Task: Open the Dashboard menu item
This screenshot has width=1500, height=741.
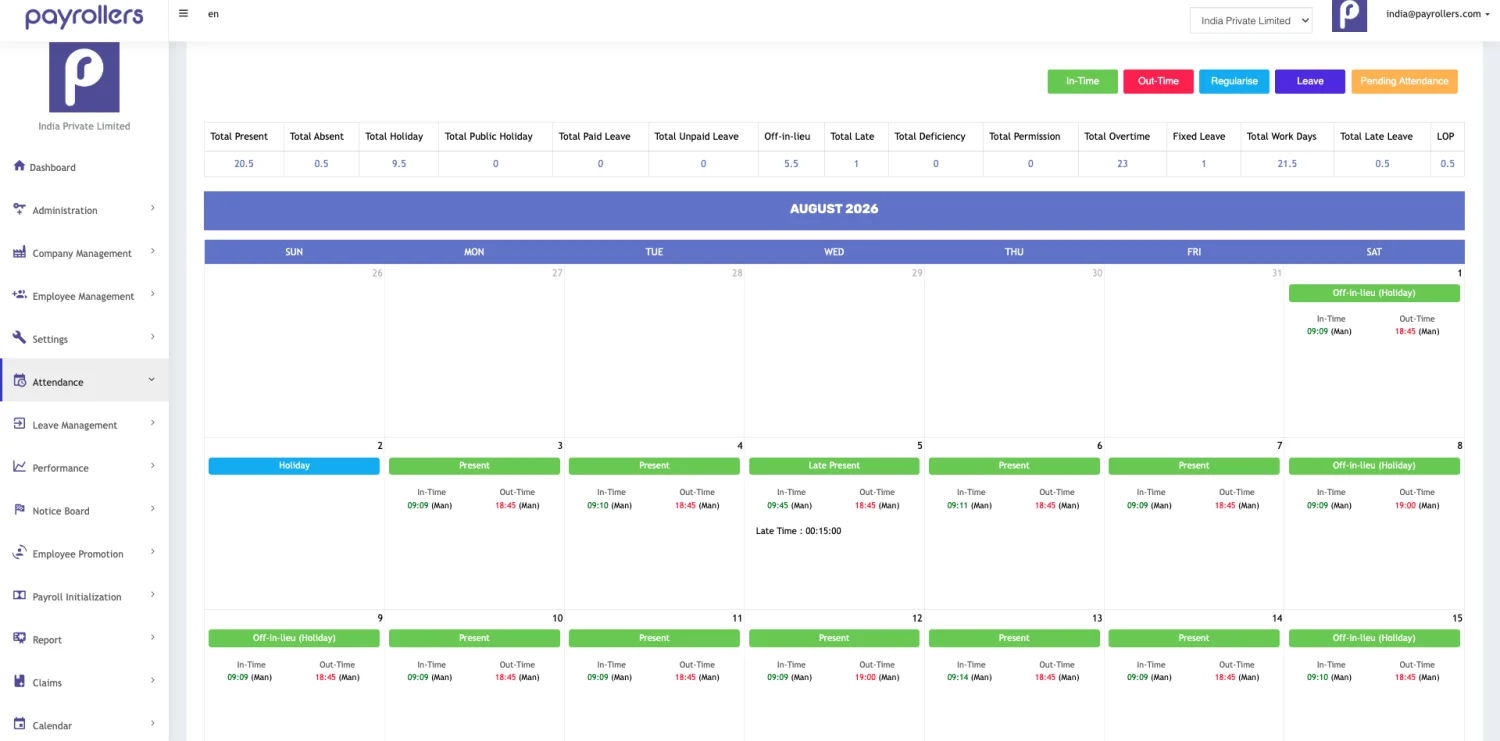Action: coord(84,167)
